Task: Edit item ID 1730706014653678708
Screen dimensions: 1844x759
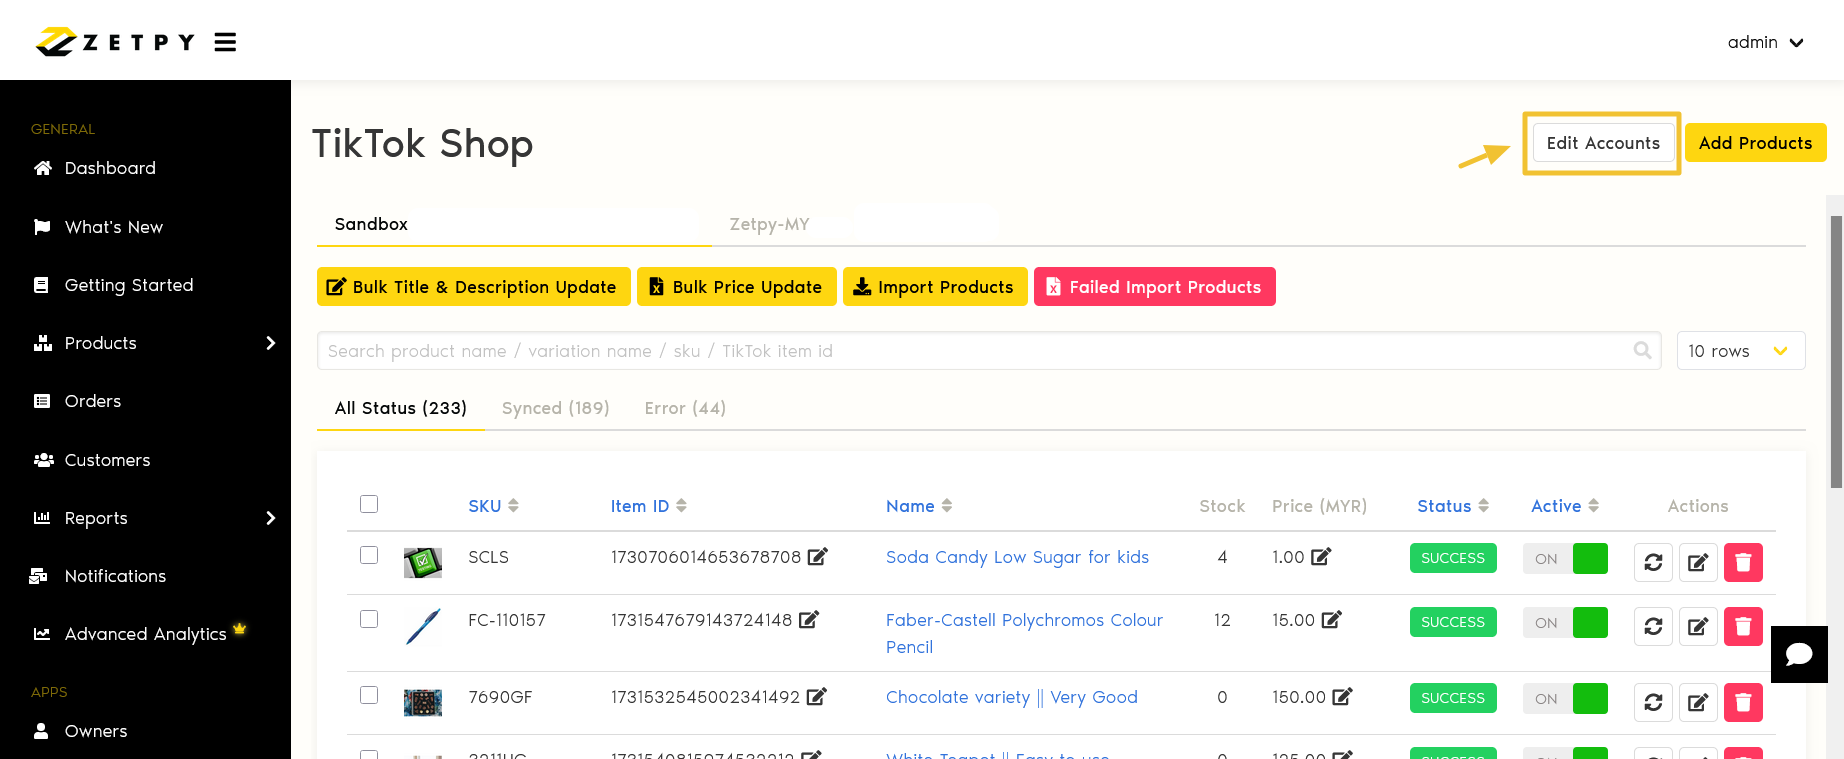Action: click(818, 556)
